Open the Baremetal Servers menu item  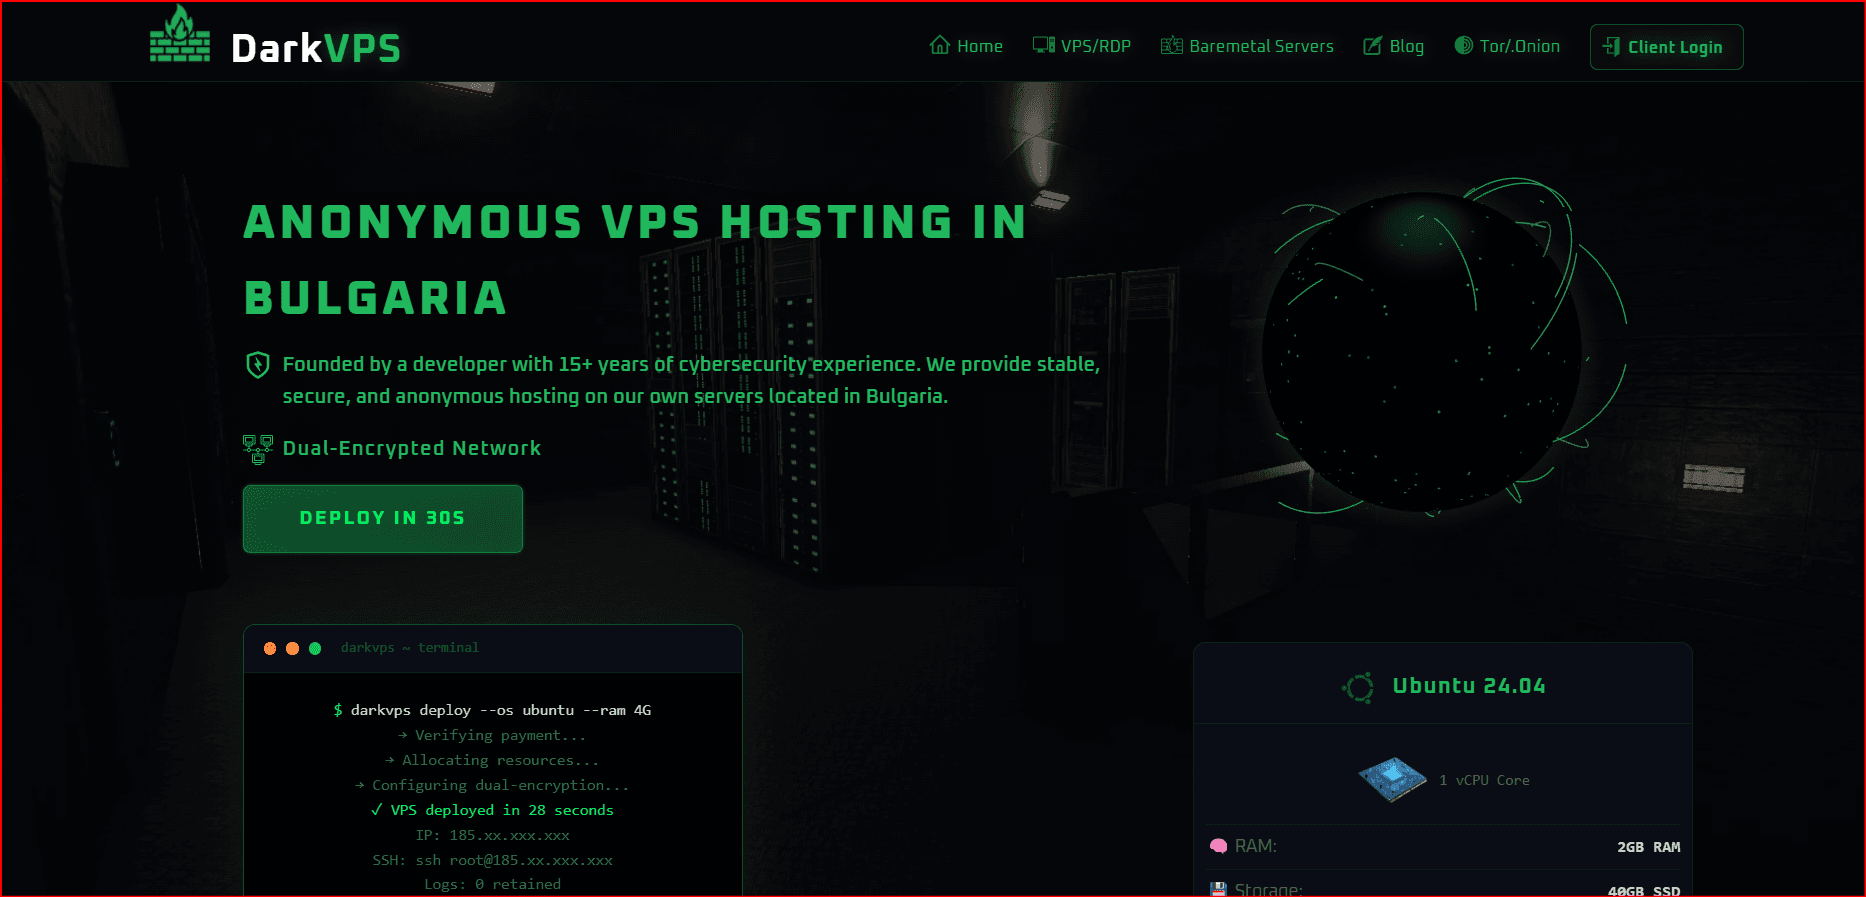click(x=1247, y=46)
